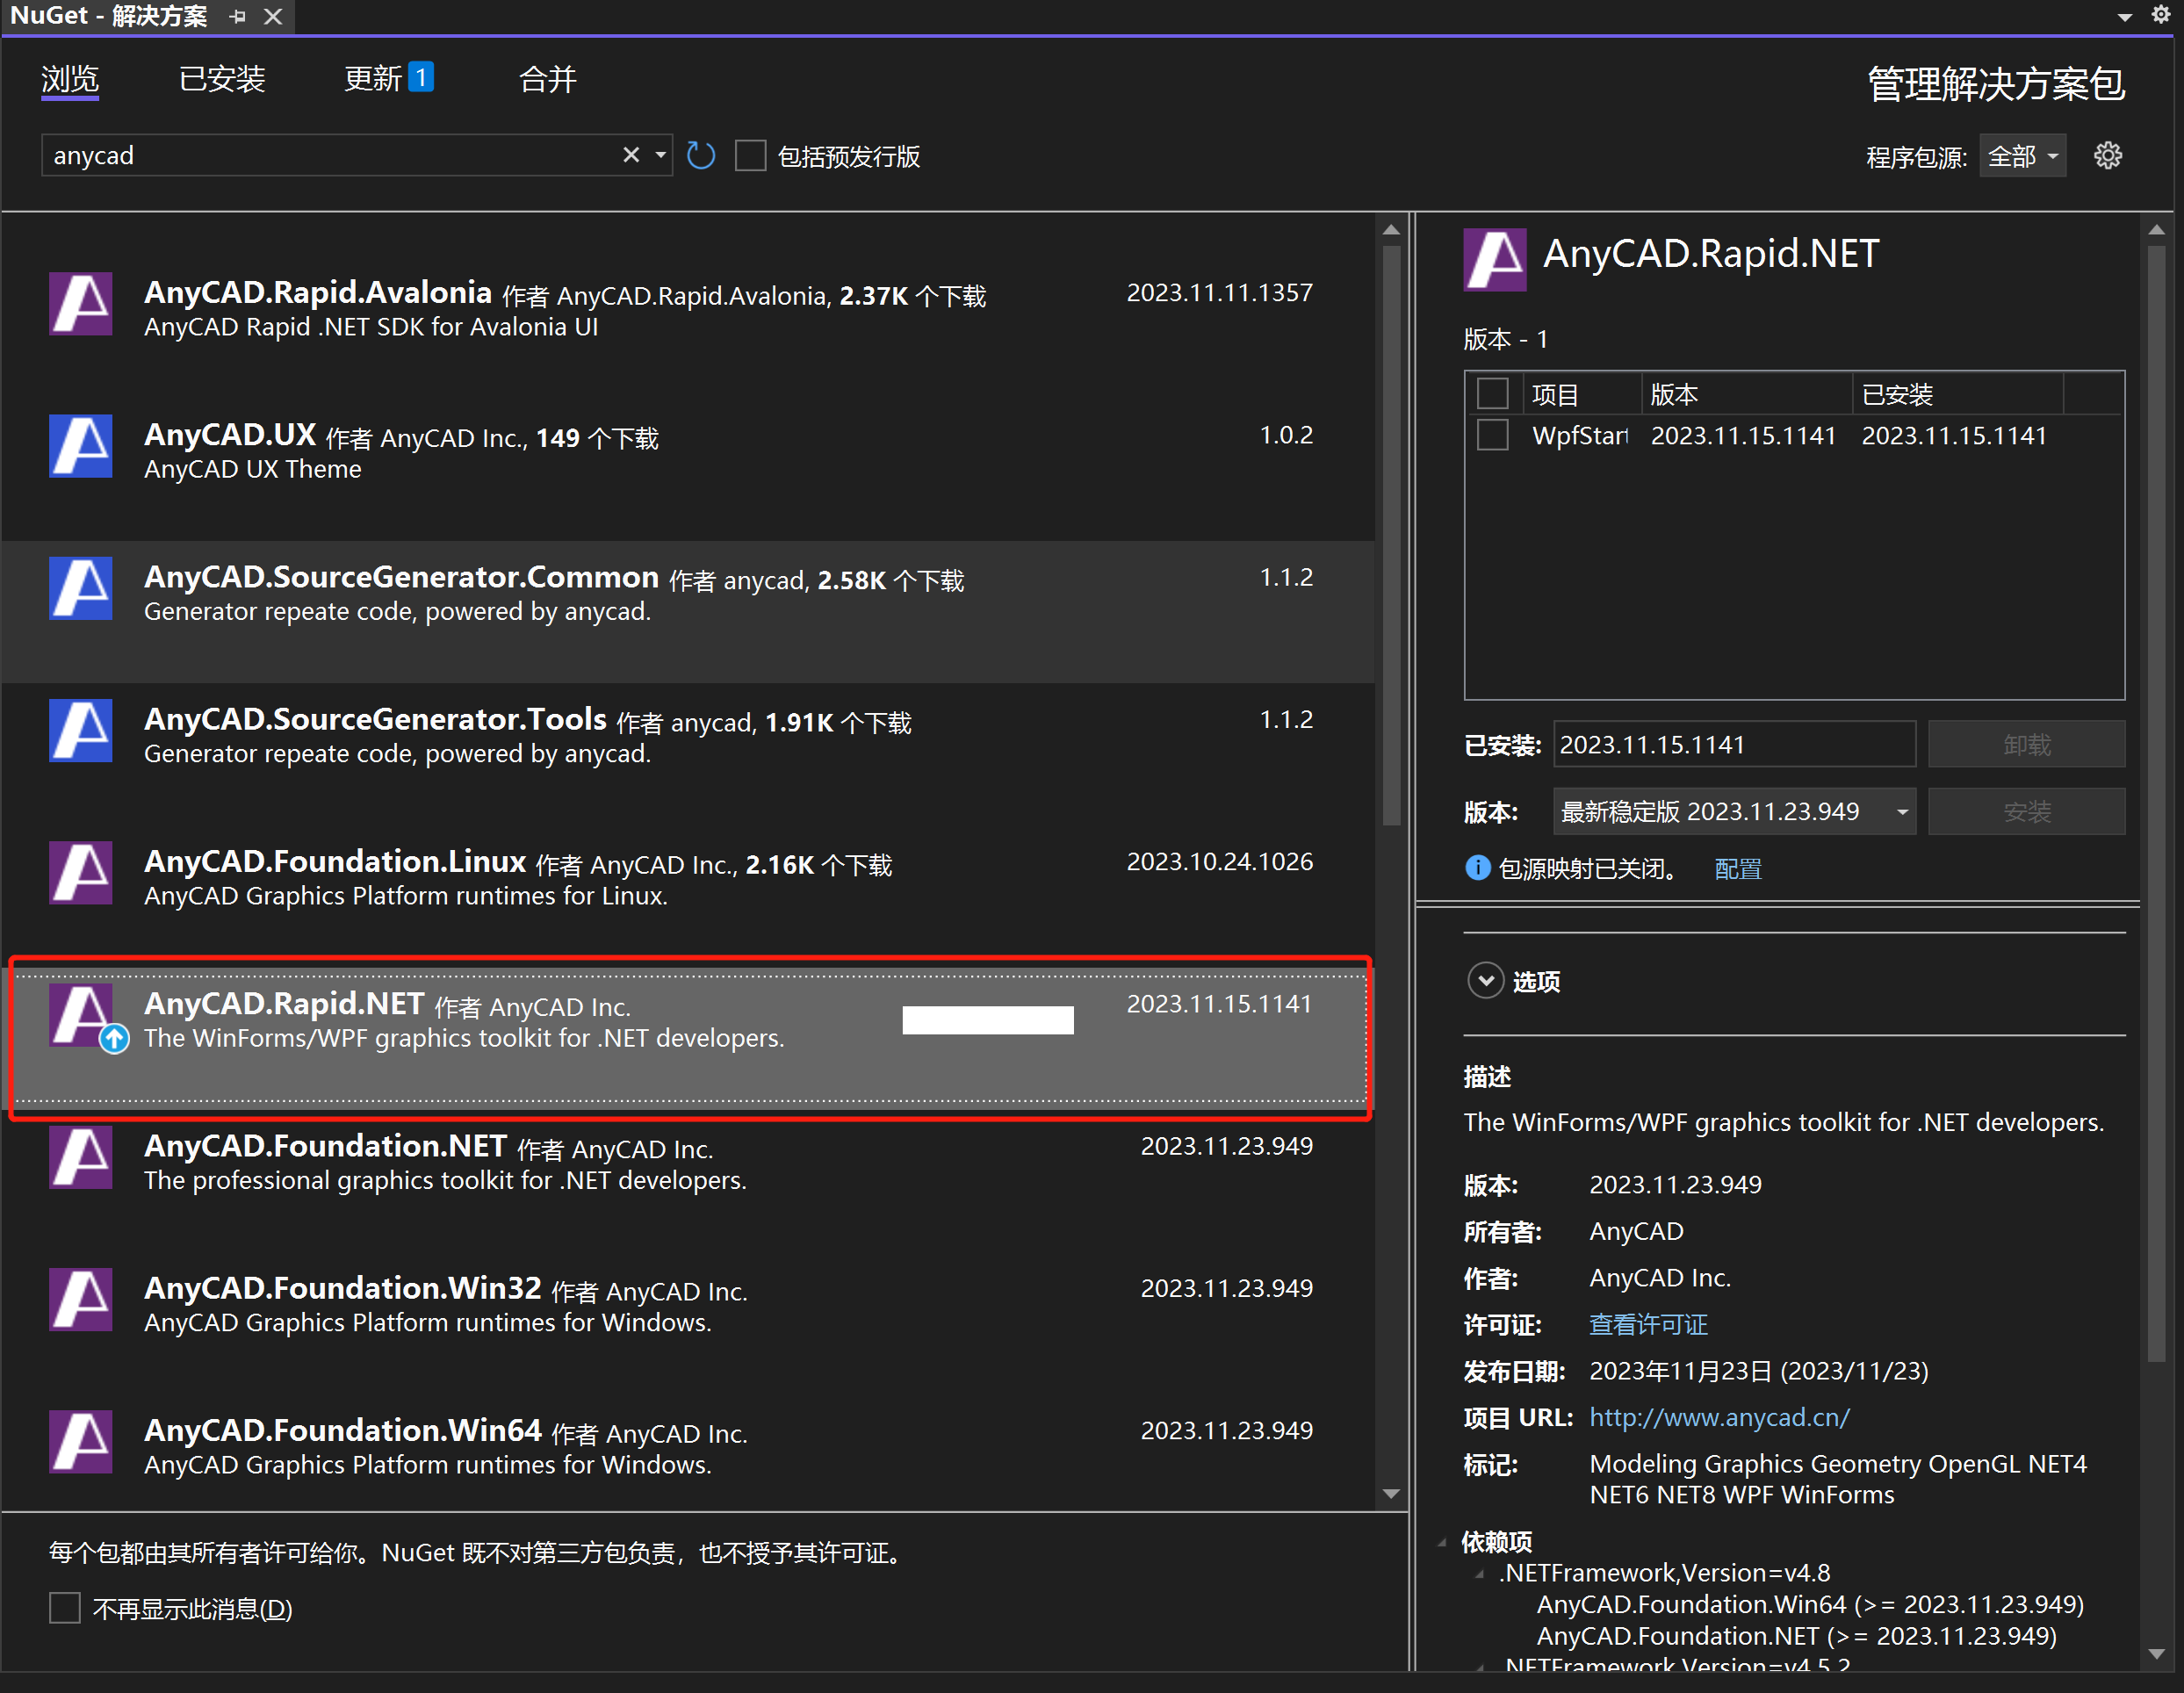Click the AnyCAD.Rapid.Avalonia package icon
Image resolution: width=2184 pixels, height=1693 pixels.
tap(81, 304)
